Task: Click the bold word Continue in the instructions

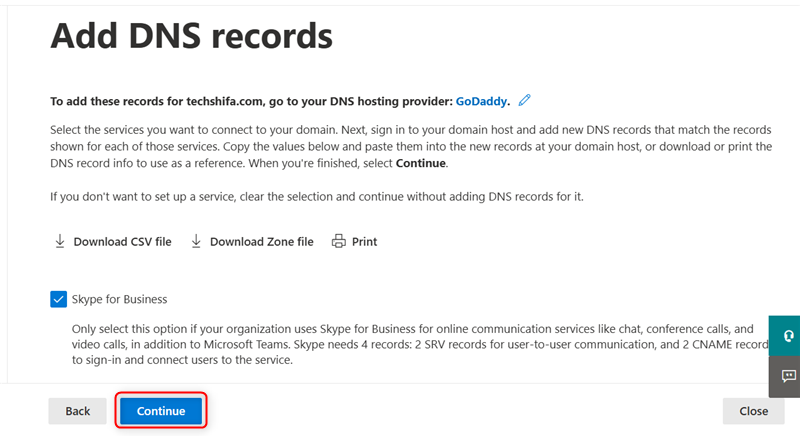Action: [x=420, y=163]
